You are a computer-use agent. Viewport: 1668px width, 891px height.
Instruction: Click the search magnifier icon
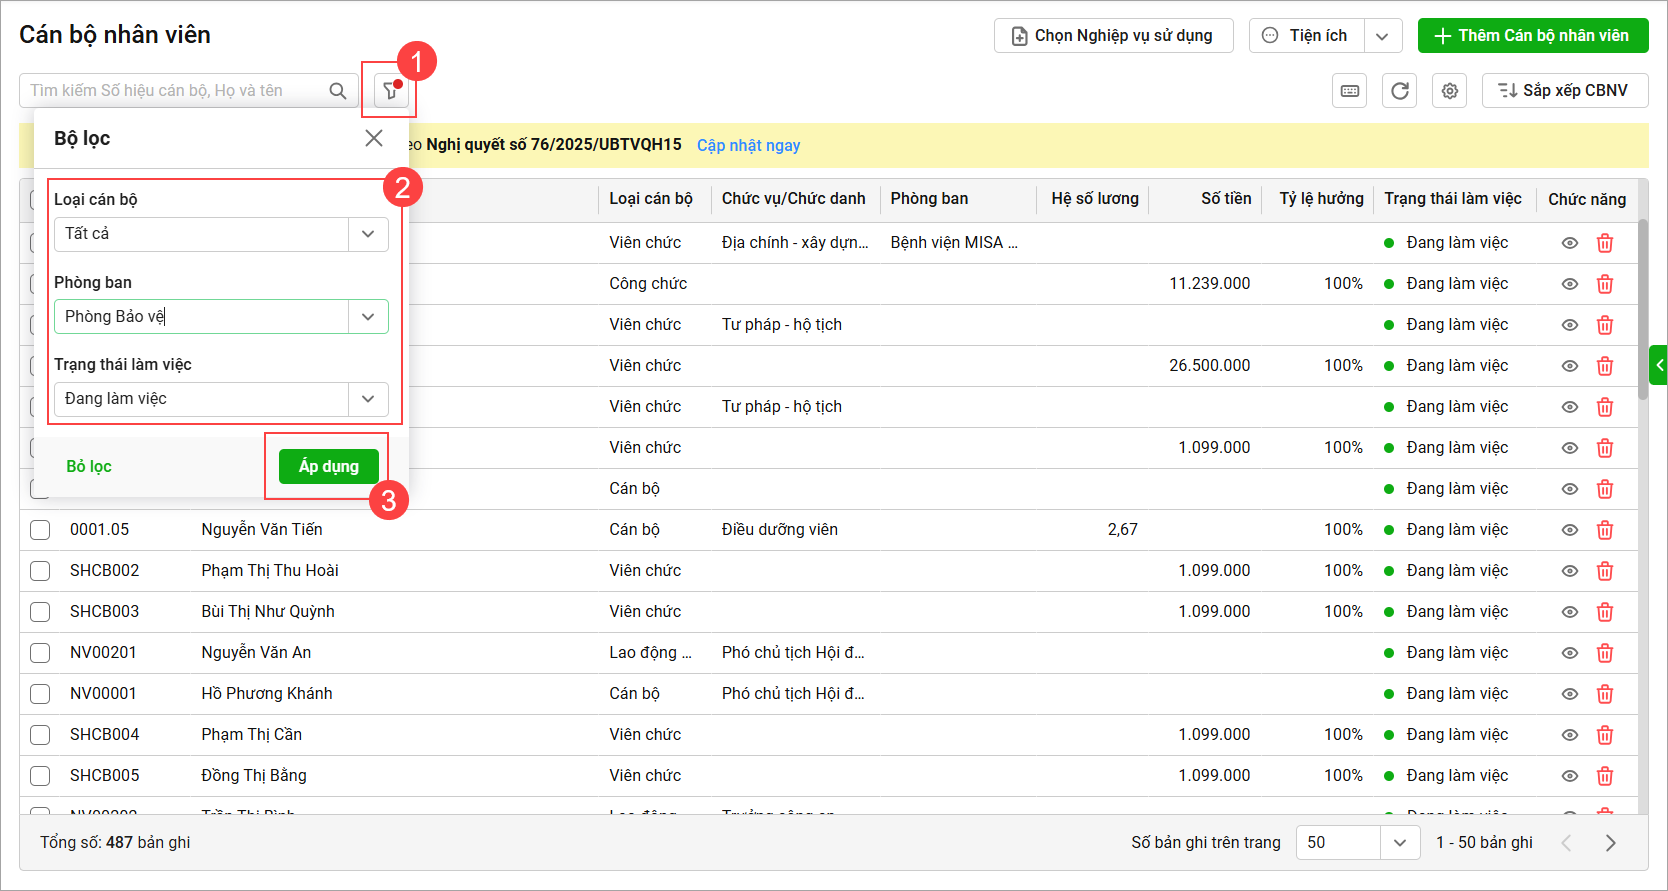338,91
